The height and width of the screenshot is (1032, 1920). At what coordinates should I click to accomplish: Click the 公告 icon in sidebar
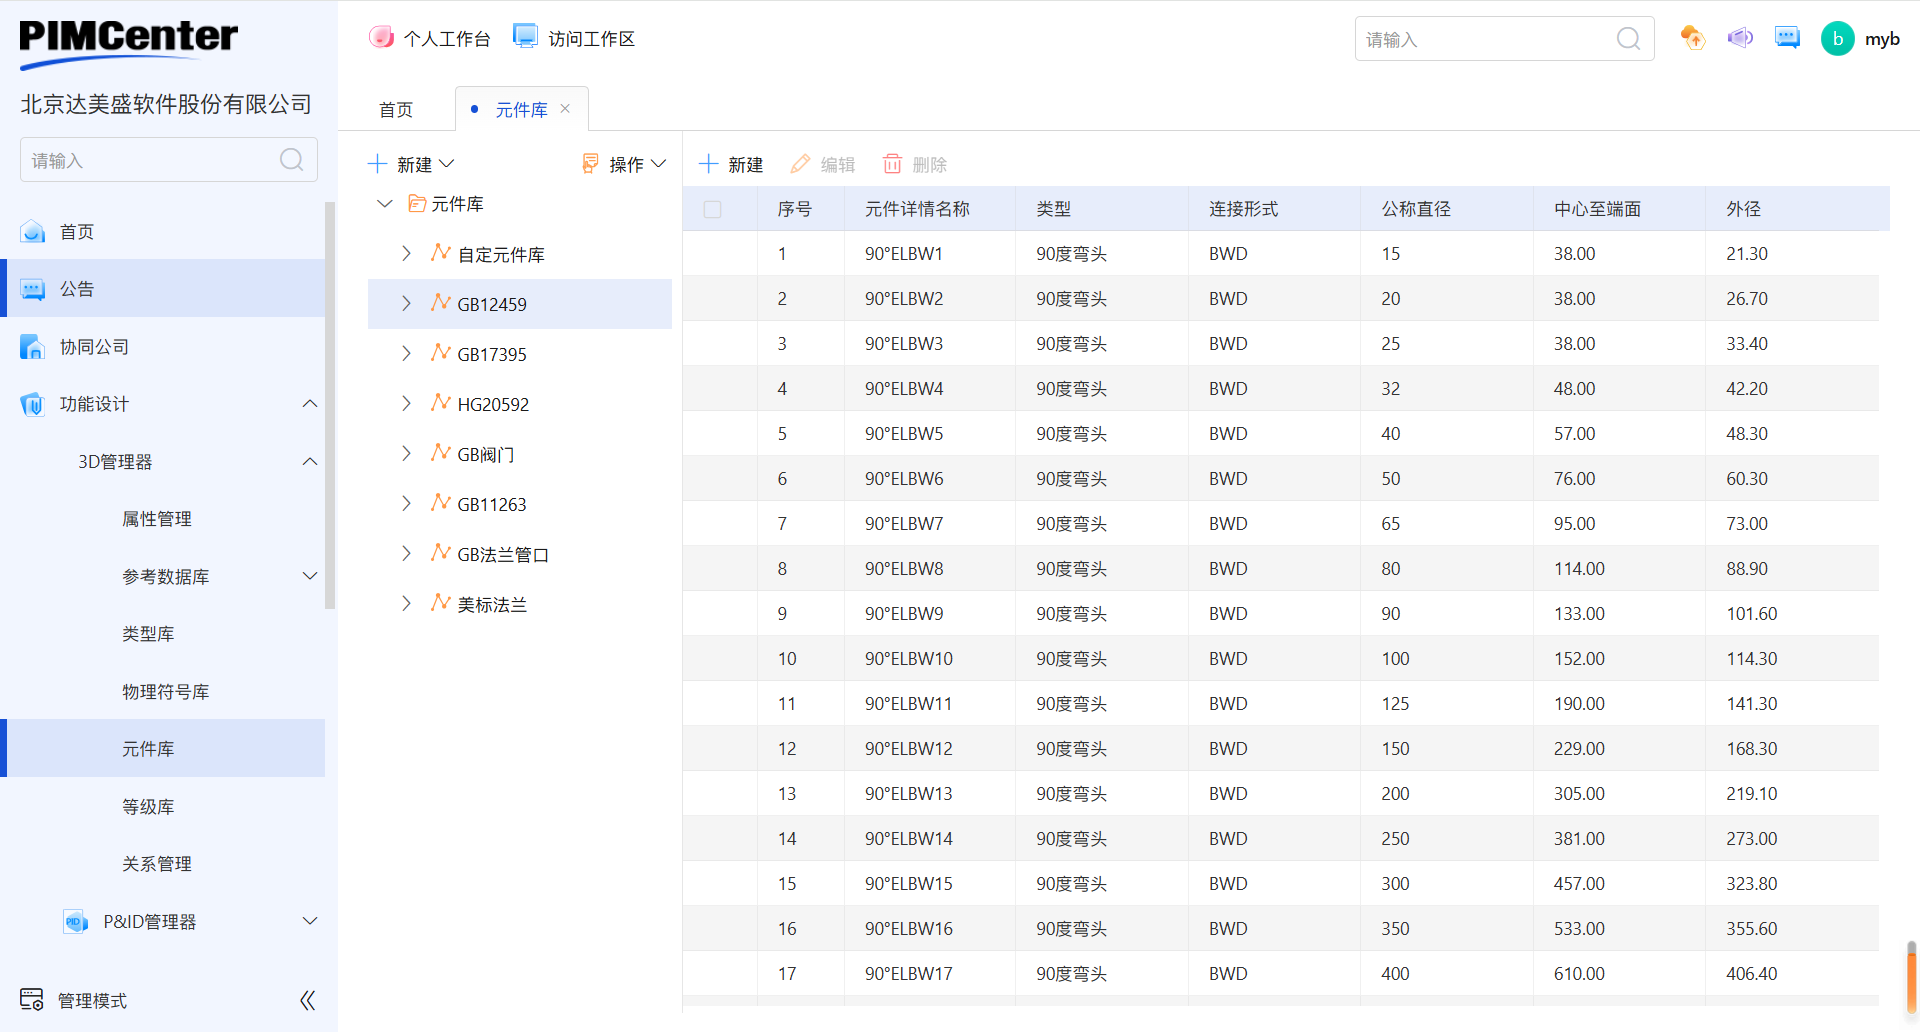(x=33, y=289)
